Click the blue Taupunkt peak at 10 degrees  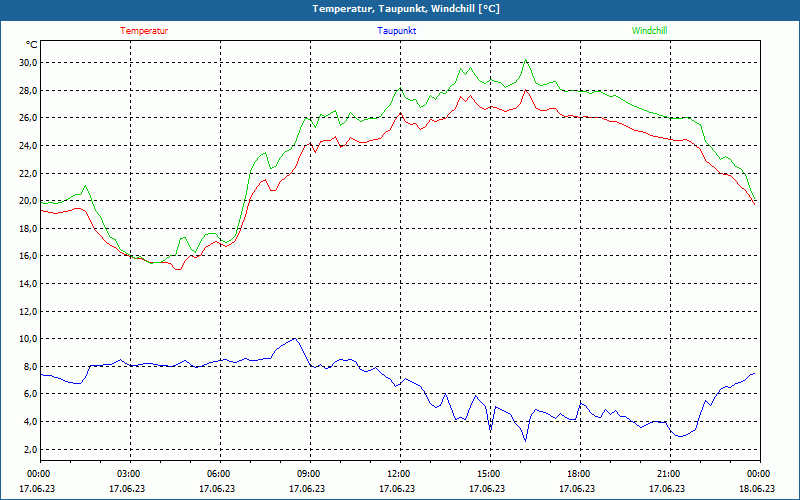[295, 339]
